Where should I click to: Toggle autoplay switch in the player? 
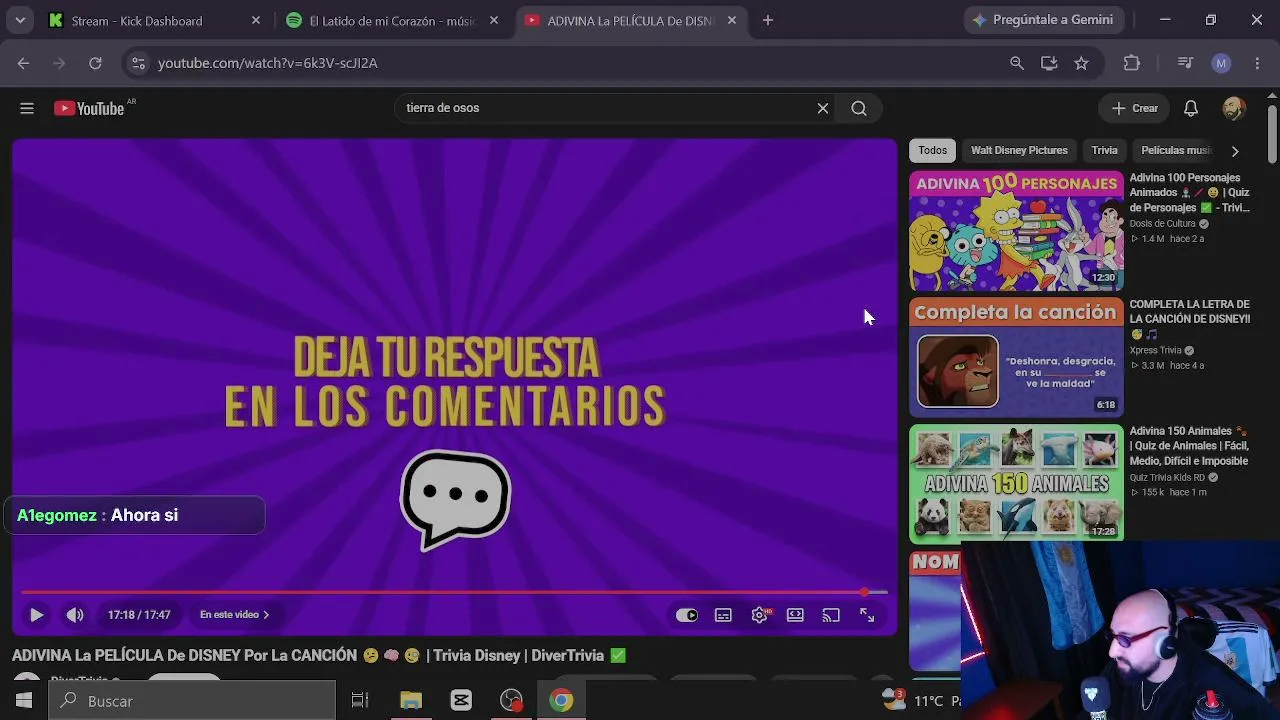click(x=687, y=615)
